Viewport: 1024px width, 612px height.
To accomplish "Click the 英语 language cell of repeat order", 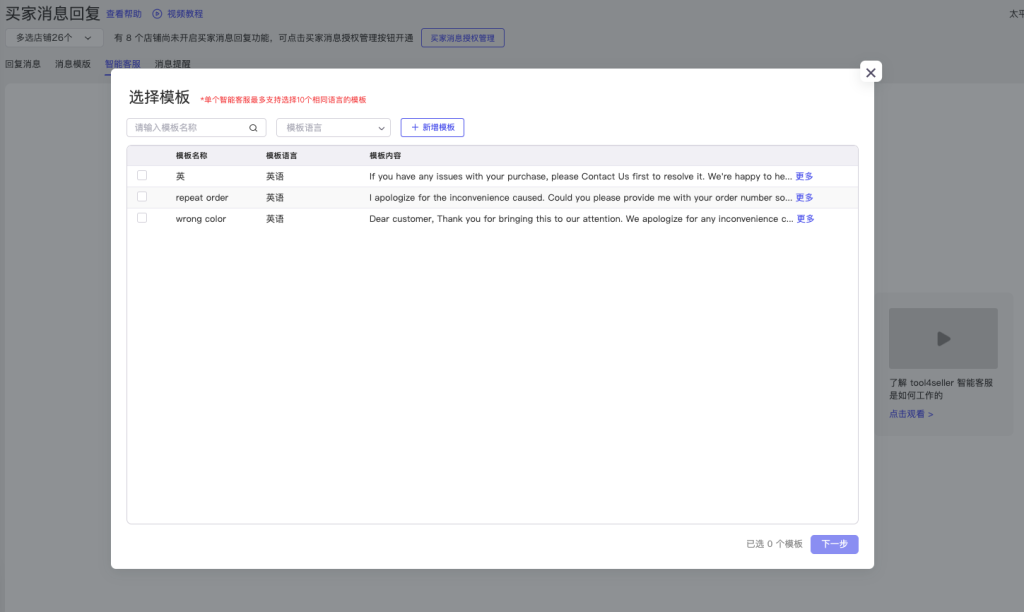I will tap(275, 197).
